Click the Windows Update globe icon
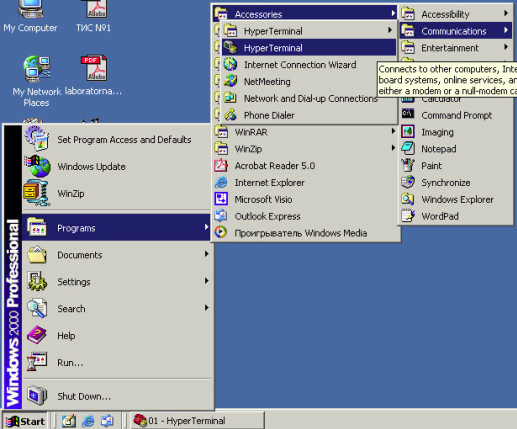The width and height of the screenshot is (517, 429). [x=37, y=166]
